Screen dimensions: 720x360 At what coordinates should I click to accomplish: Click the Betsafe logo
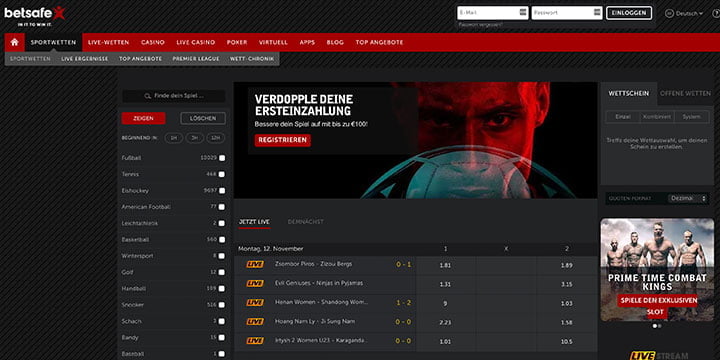point(35,15)
